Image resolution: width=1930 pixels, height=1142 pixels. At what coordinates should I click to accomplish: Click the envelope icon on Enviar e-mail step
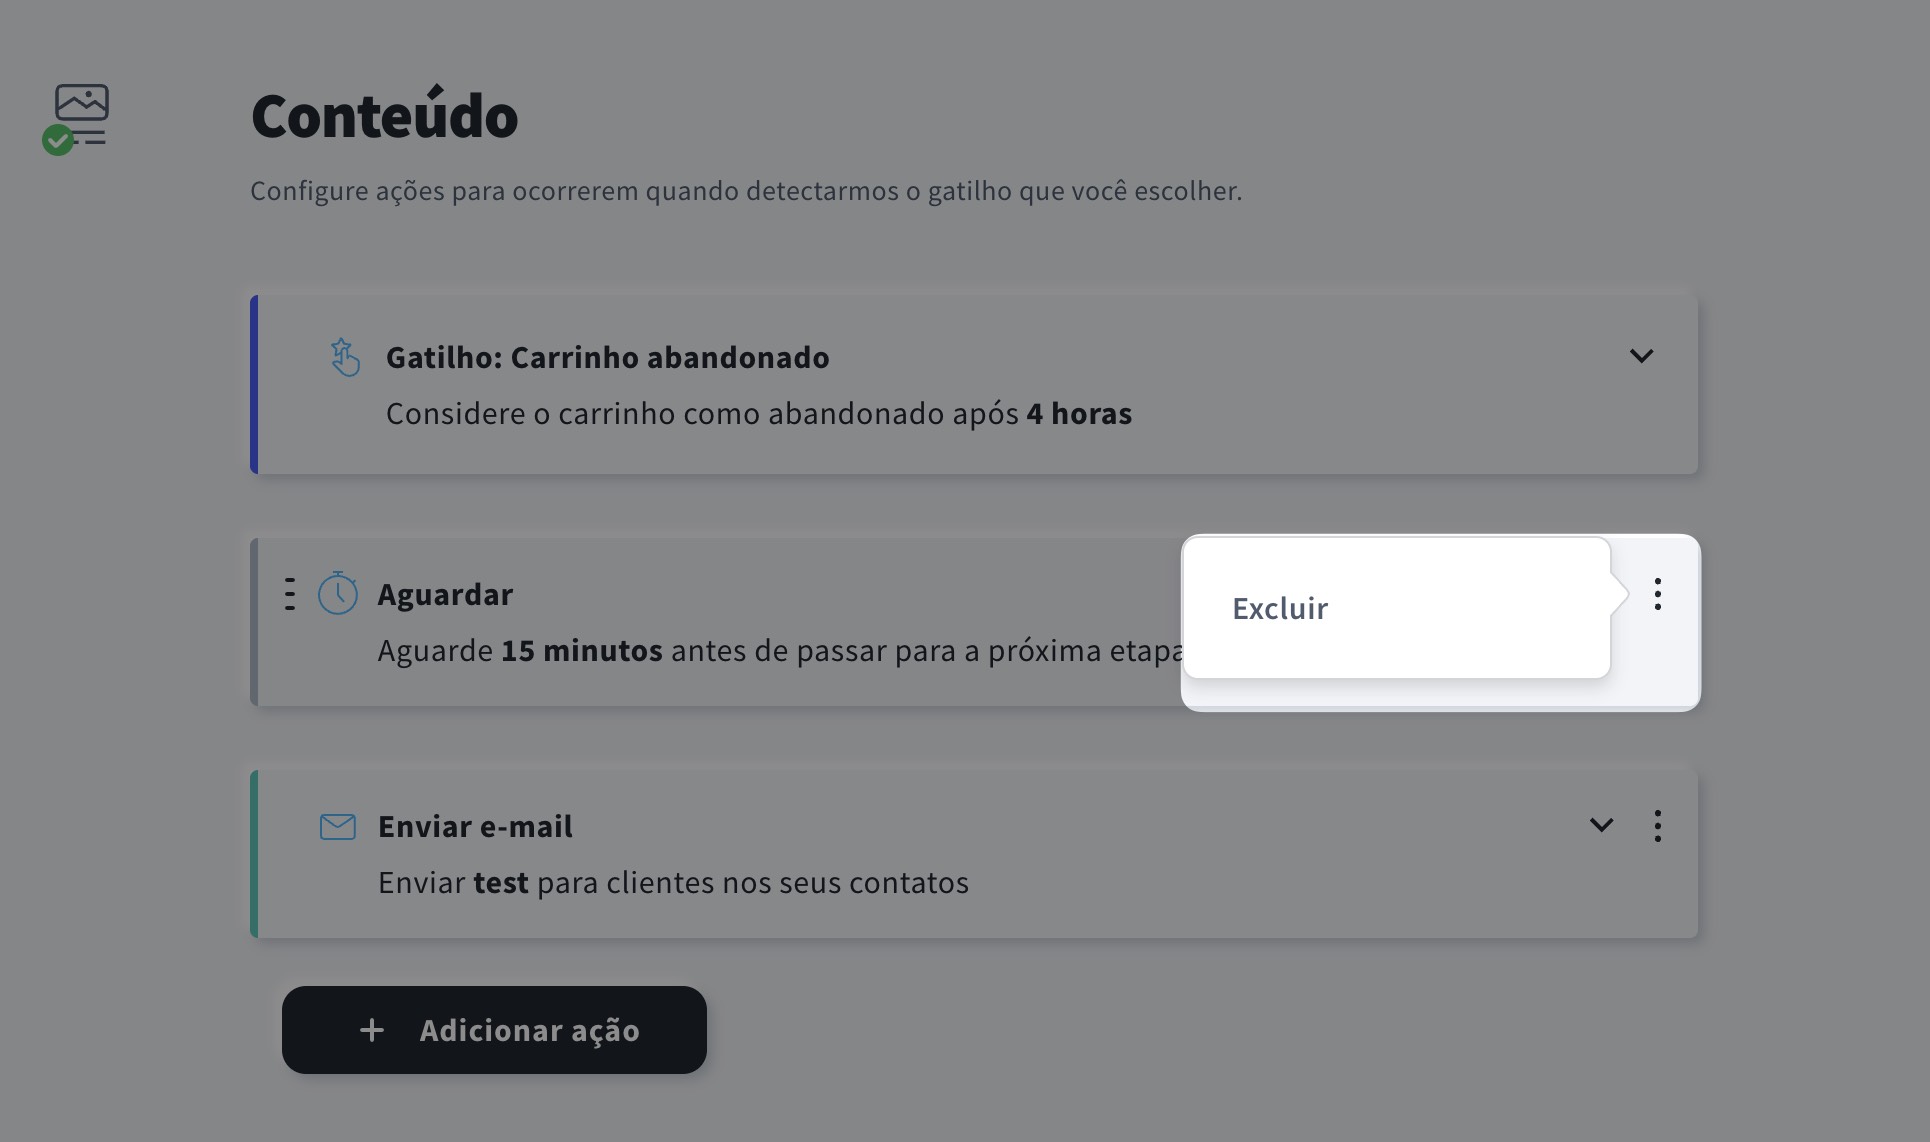click(x=337, y=826)
